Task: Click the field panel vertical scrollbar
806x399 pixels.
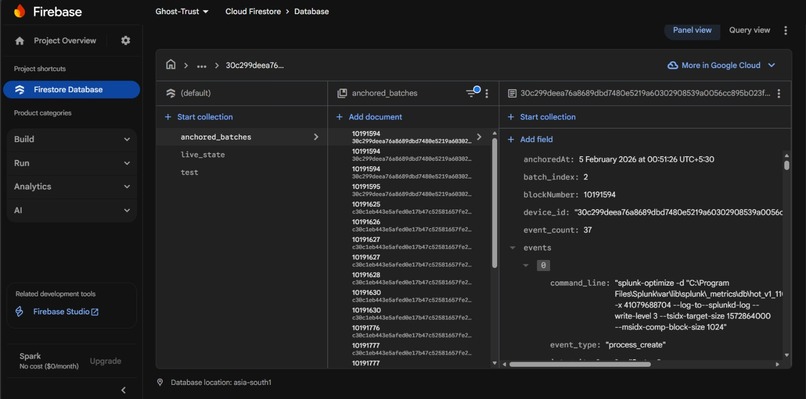Action: 786,165
